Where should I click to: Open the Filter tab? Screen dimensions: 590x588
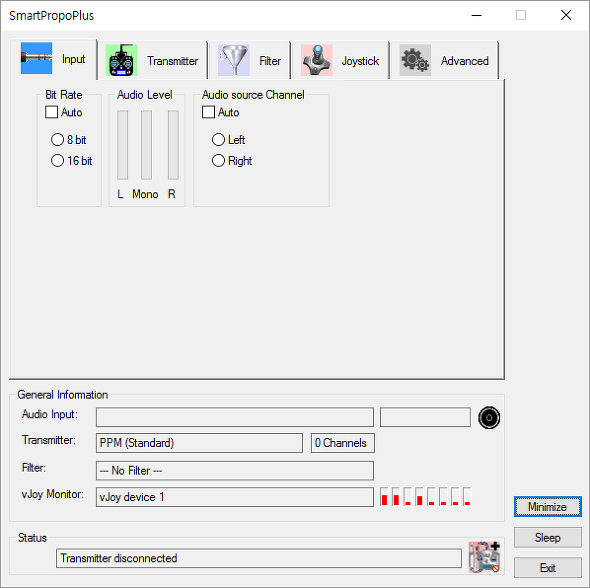(x=249, y=61)
